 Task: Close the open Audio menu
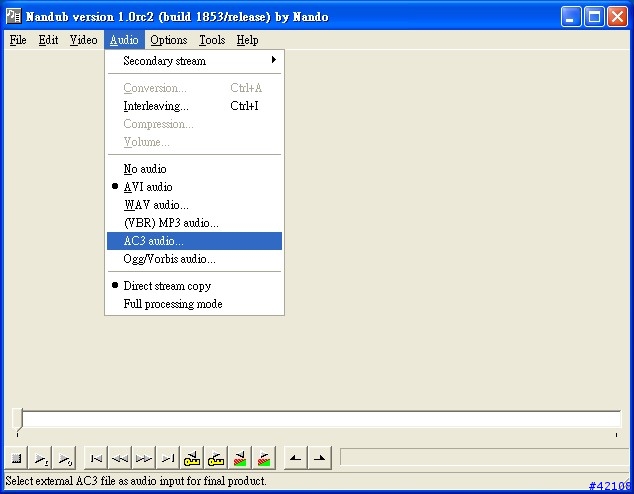coord(124,40)
